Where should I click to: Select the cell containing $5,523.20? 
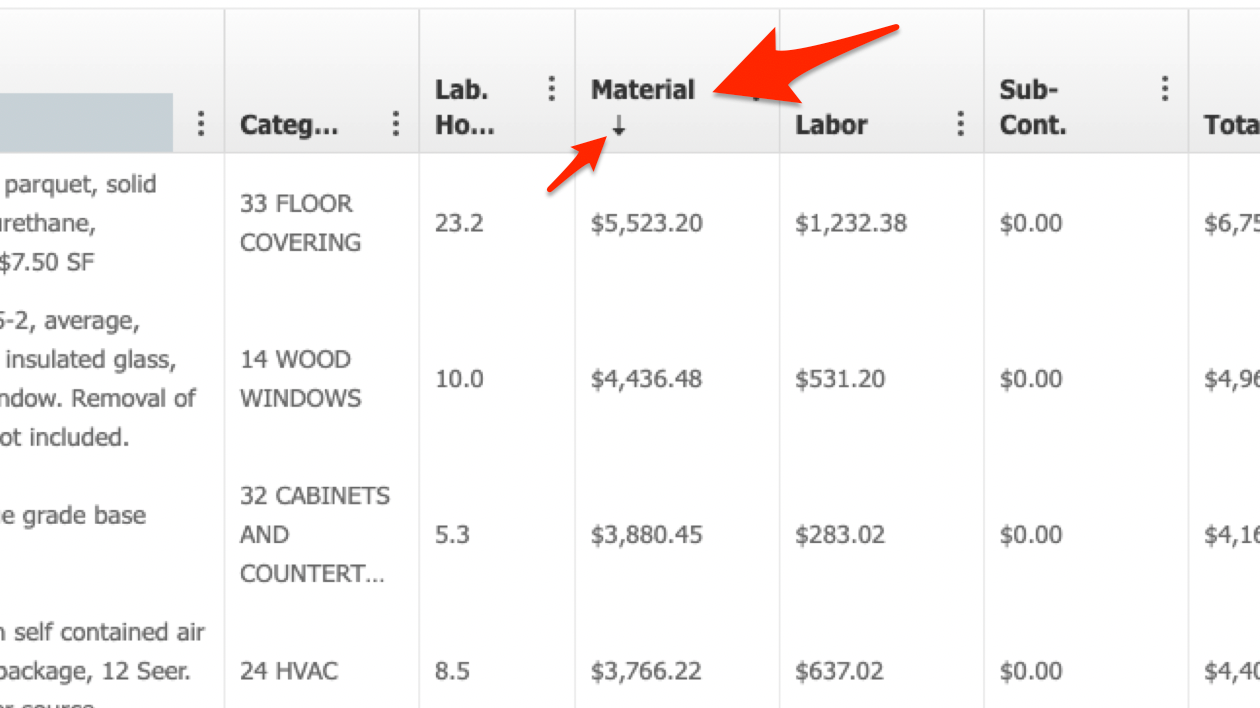coord(646,222)
